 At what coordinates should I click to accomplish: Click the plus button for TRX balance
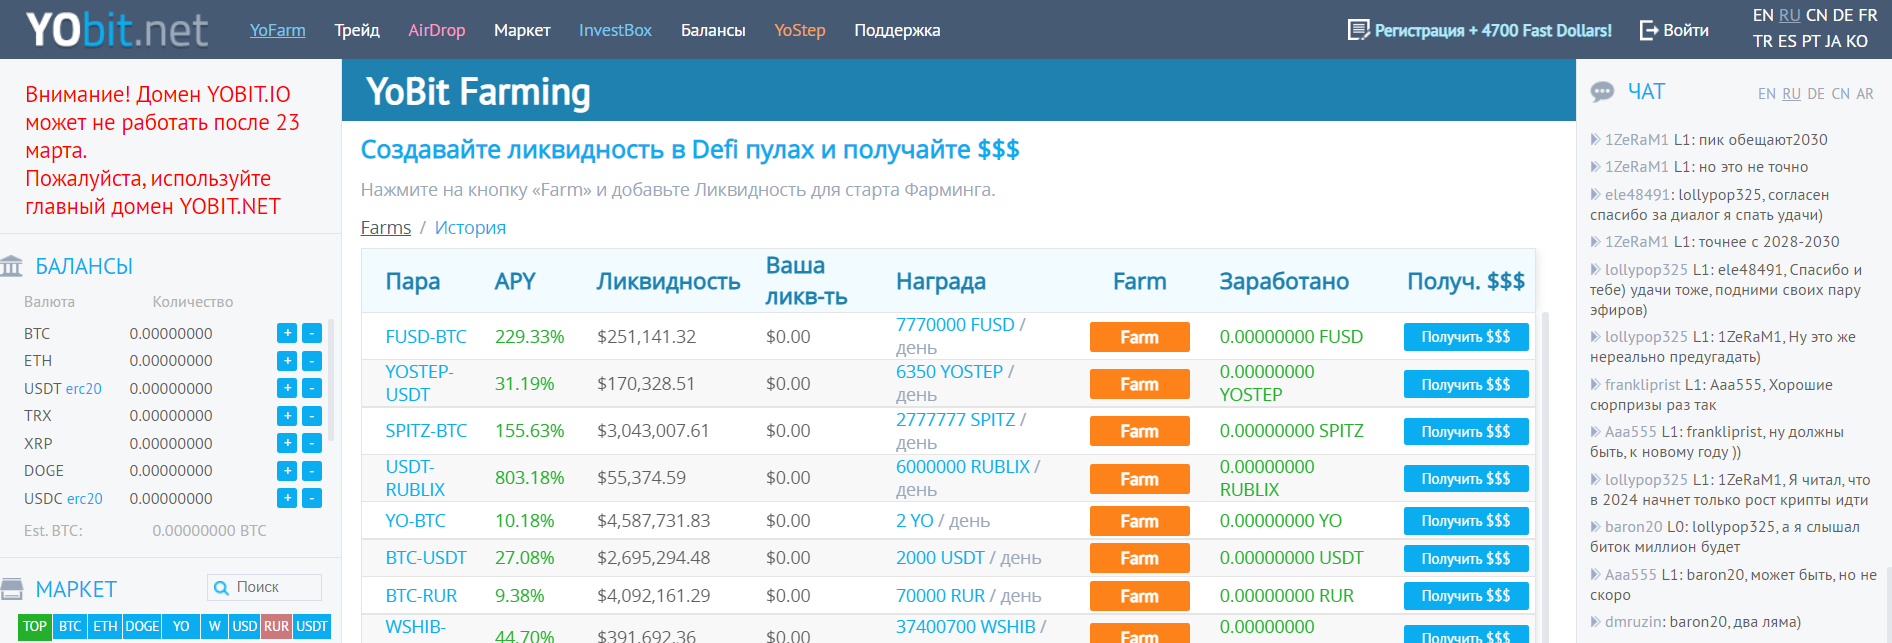pyautogui.click(x=287, y=416)
